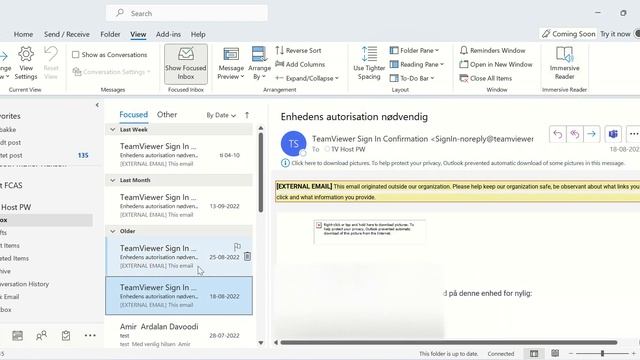This screenshot has height=360, width=640.
Task: Click the Reply All icon
Action: (x=575, y=134)
